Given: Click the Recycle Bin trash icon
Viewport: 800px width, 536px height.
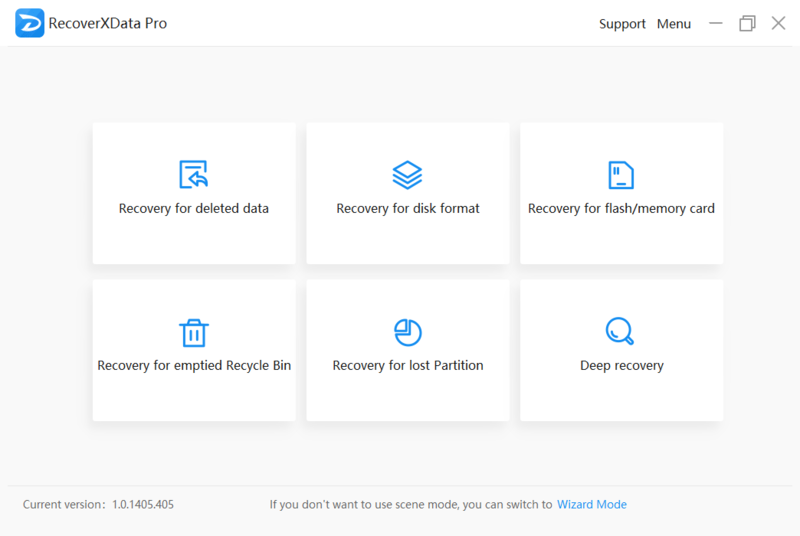Looking at the screenshot, I should click(x=194, y=333).
